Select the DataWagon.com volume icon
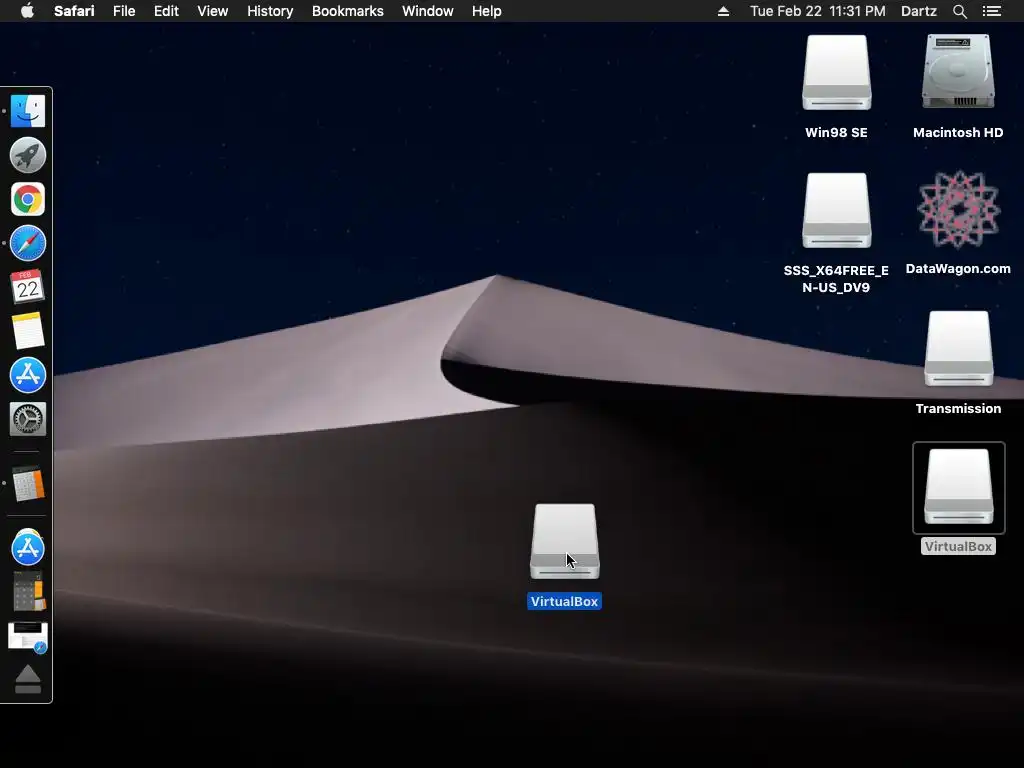Viewport: 1024px width, 768px height. click(958, 210)
